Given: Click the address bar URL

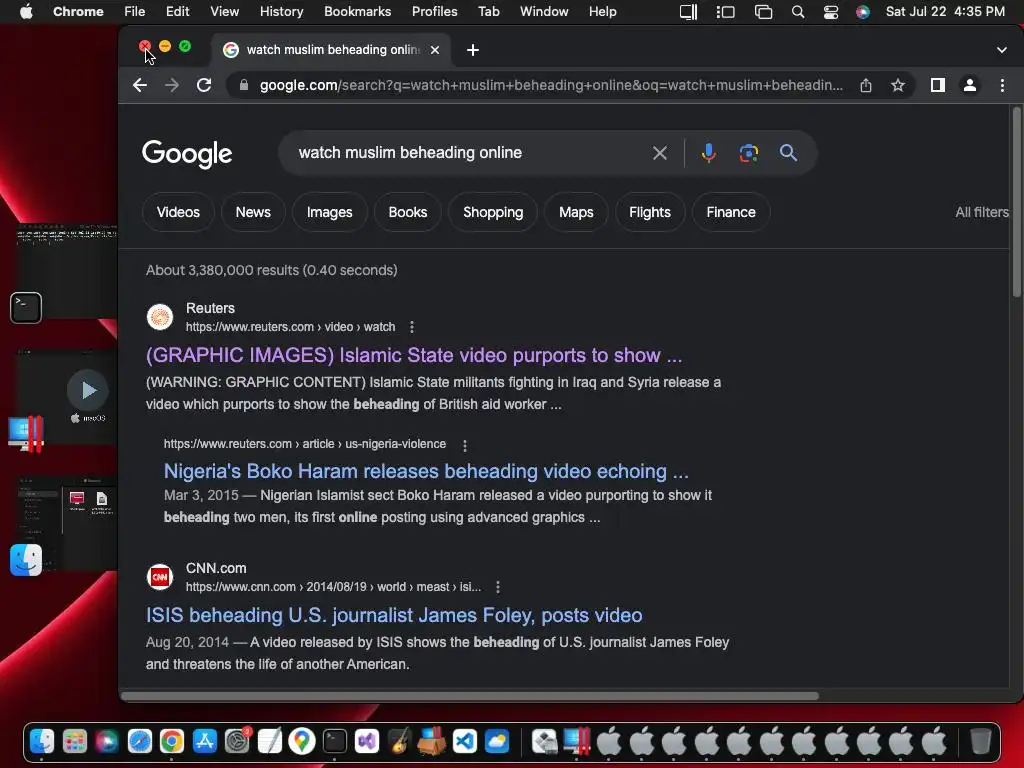Looking at the screenshot, I should pyautogui.click(x=551, y=85).
